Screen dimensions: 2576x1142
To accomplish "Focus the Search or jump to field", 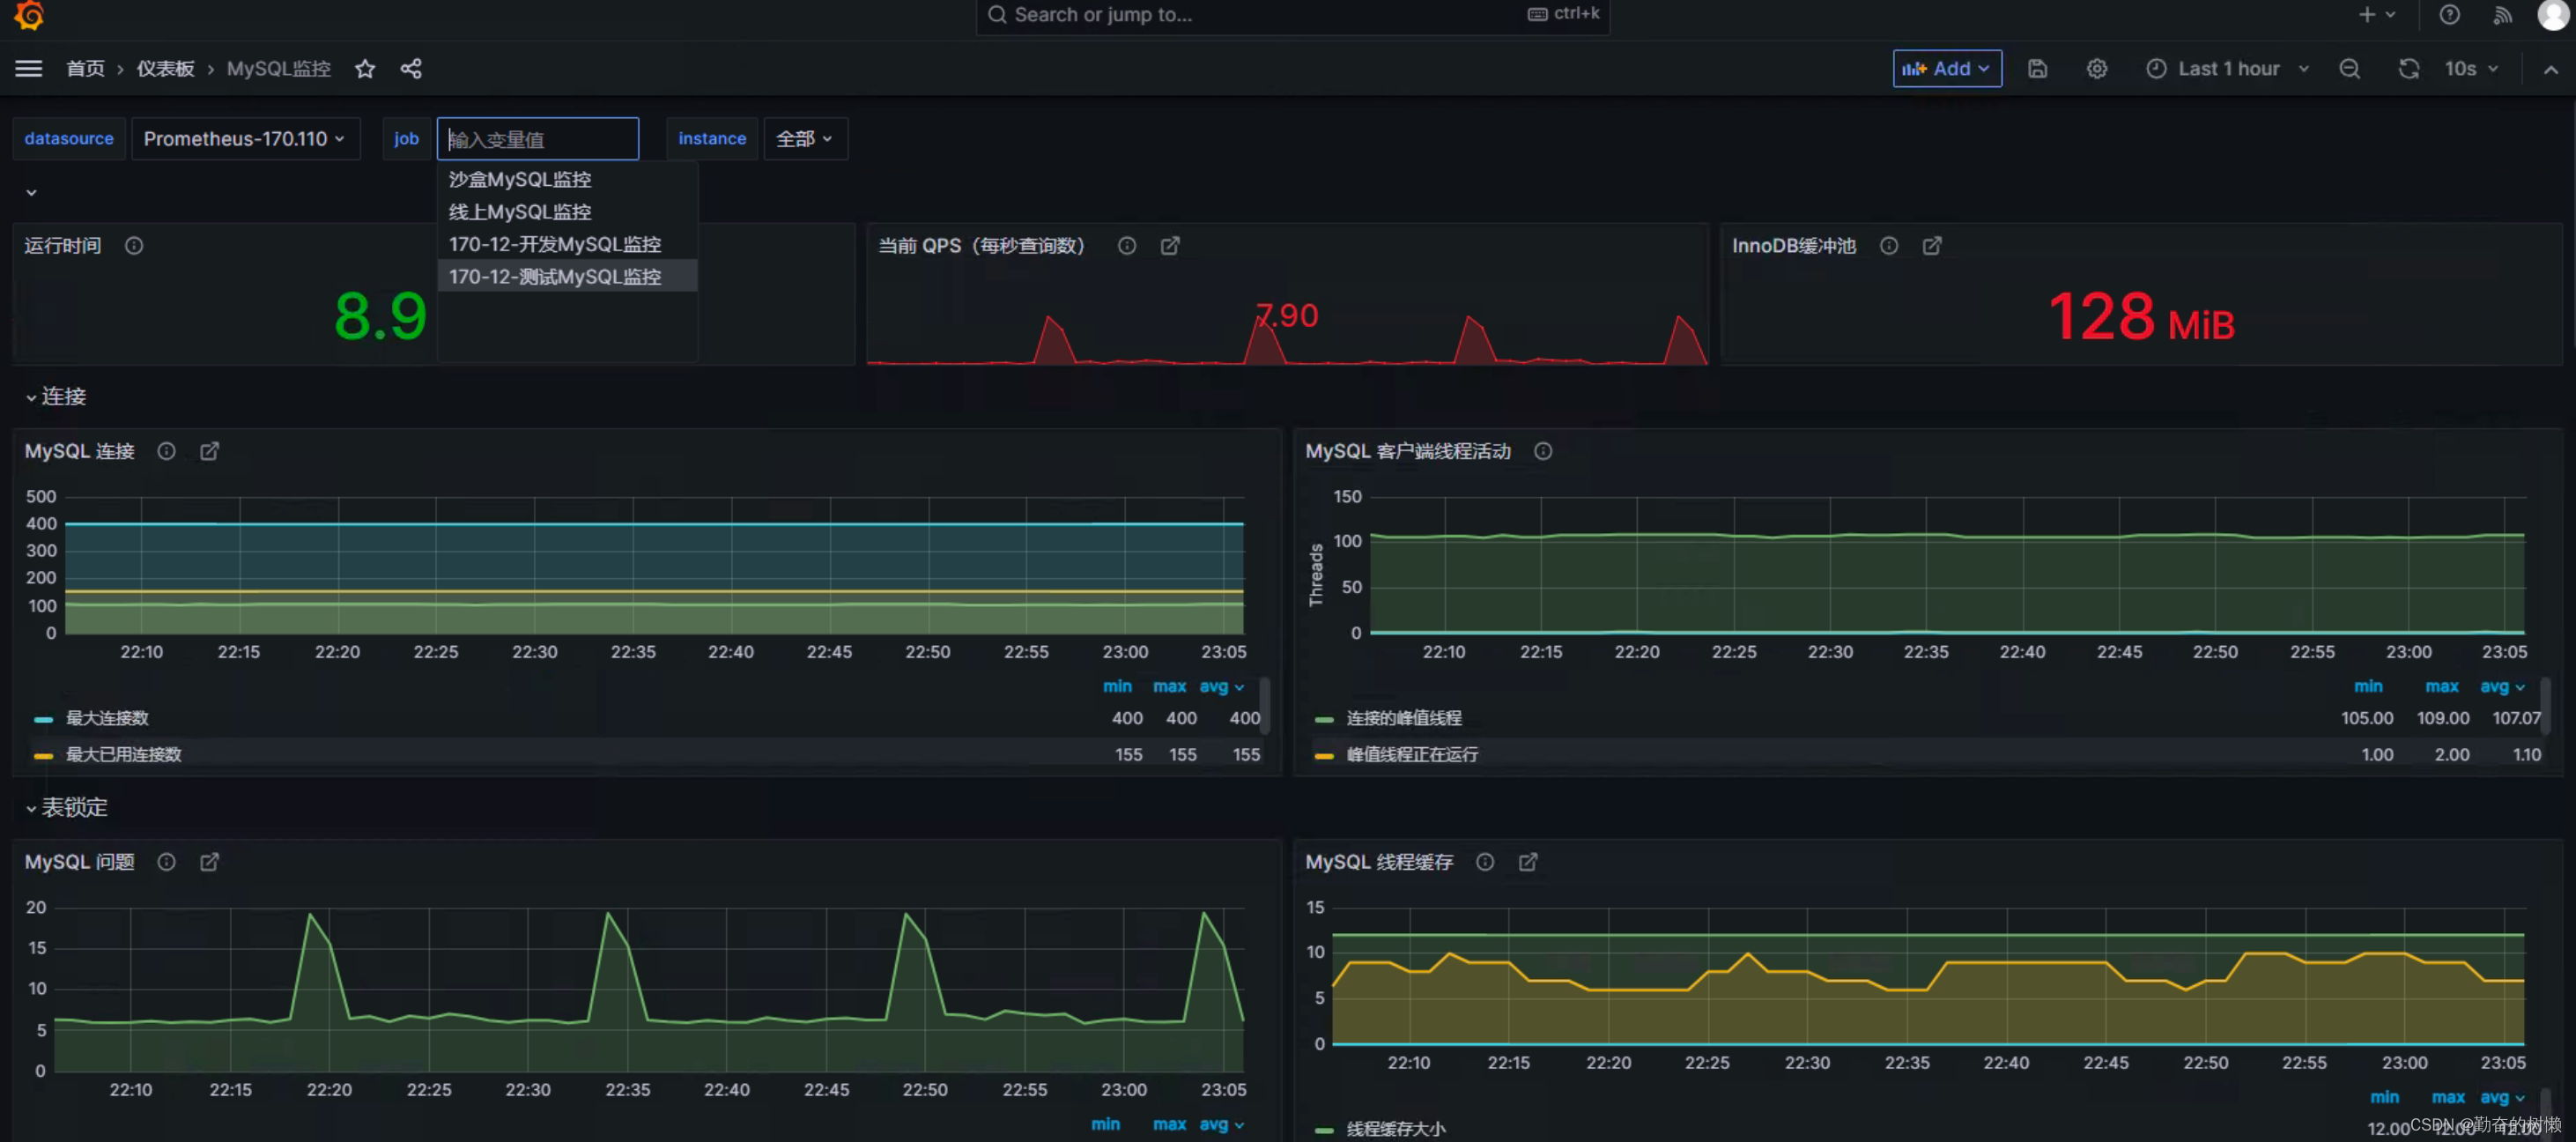I will coord(1292,14).
